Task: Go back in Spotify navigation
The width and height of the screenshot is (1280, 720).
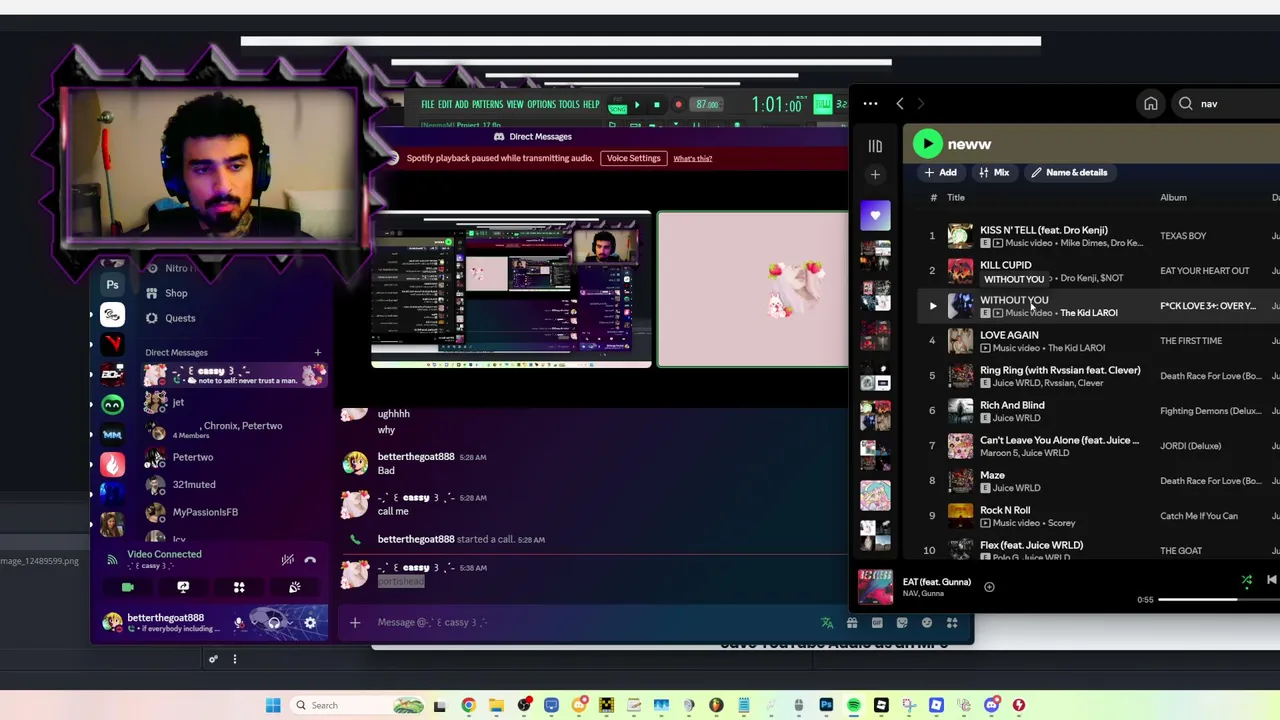Action: coord(900,103)
